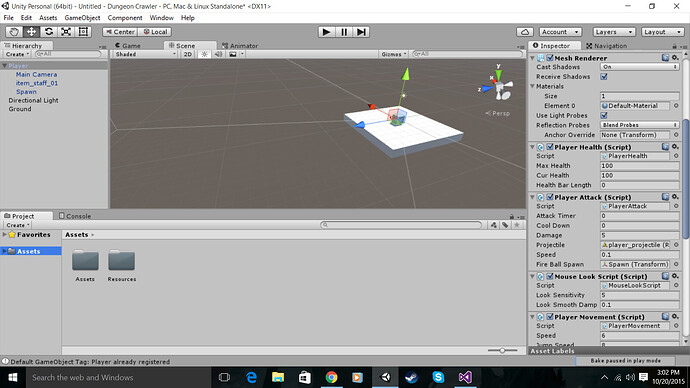Open the GameObject menu
The height and width of the screenshot is (388, 690).
point(82,18)
